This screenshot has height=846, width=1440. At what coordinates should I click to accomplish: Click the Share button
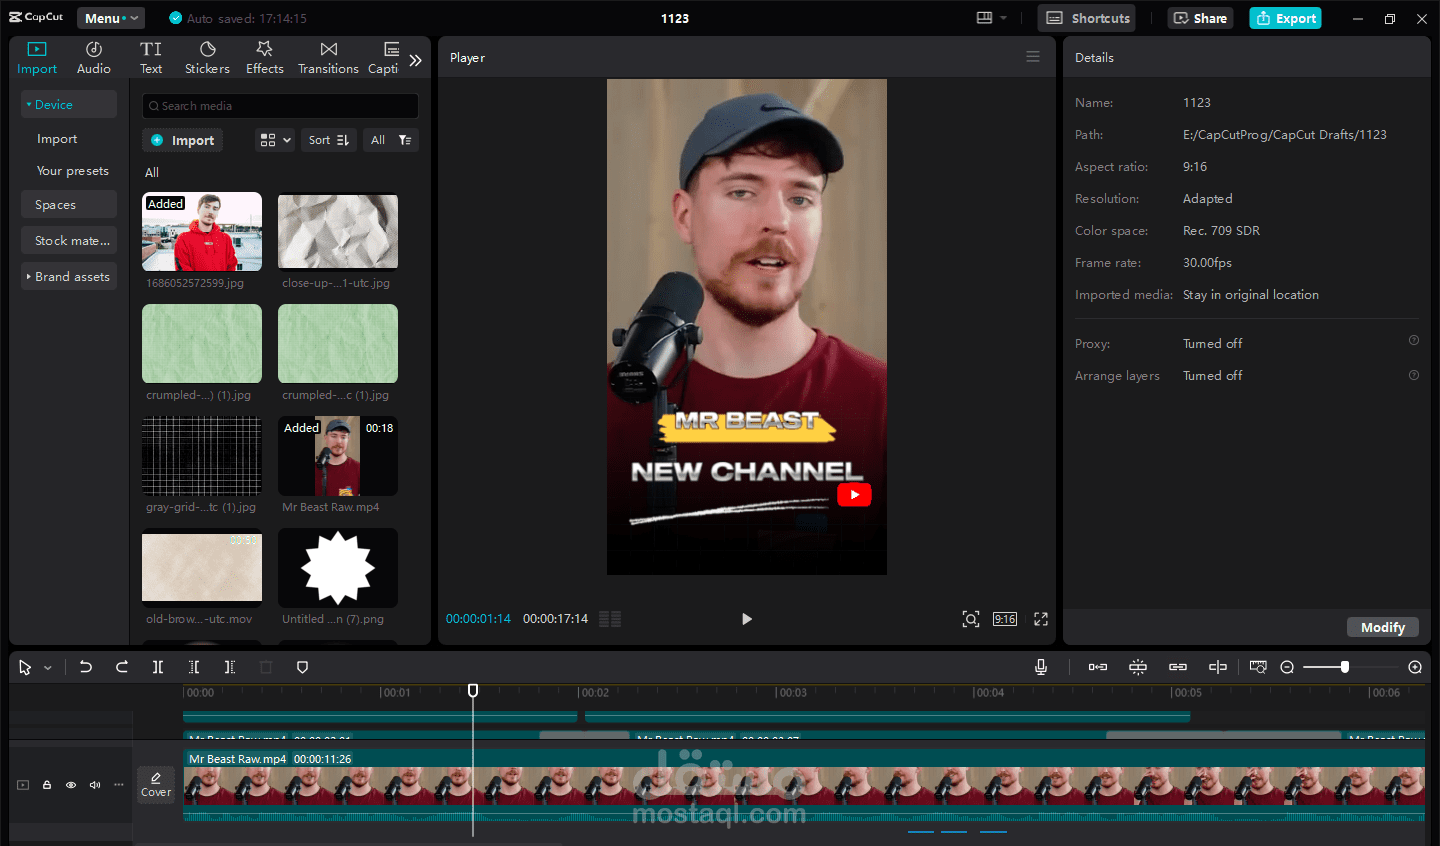click(1200, 18)
